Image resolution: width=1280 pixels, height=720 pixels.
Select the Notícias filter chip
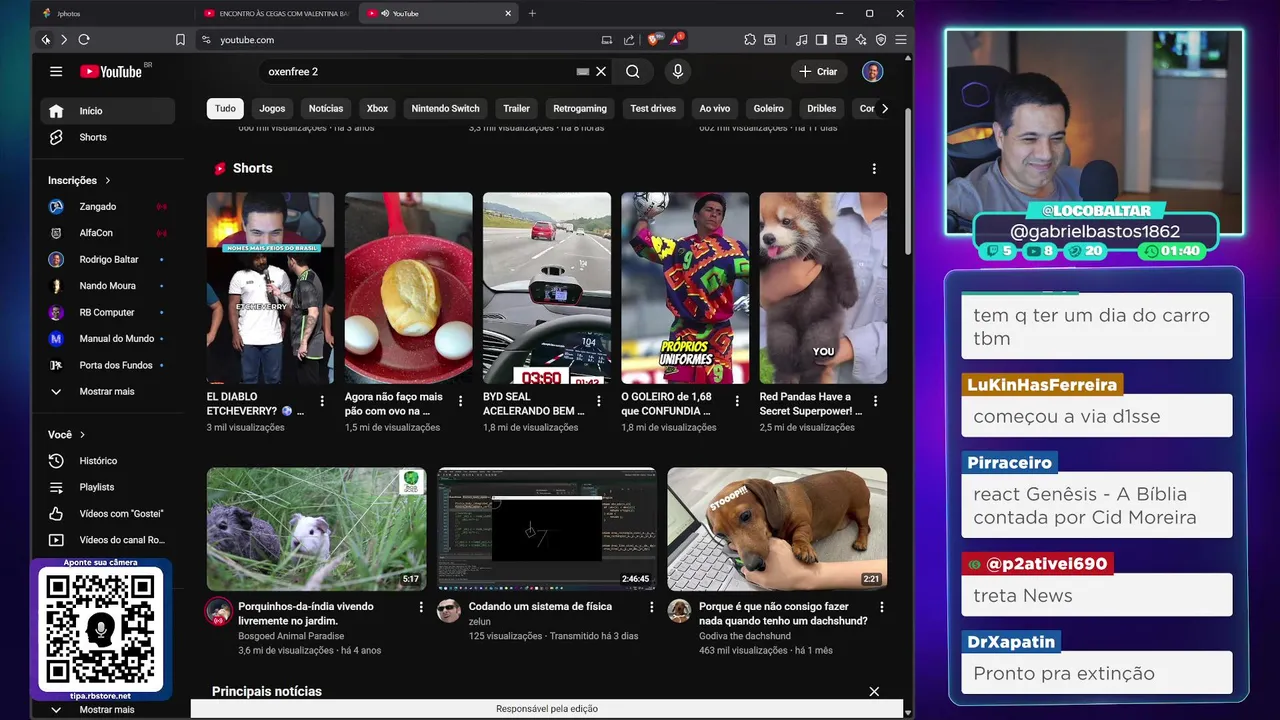(x=326, y=108)
